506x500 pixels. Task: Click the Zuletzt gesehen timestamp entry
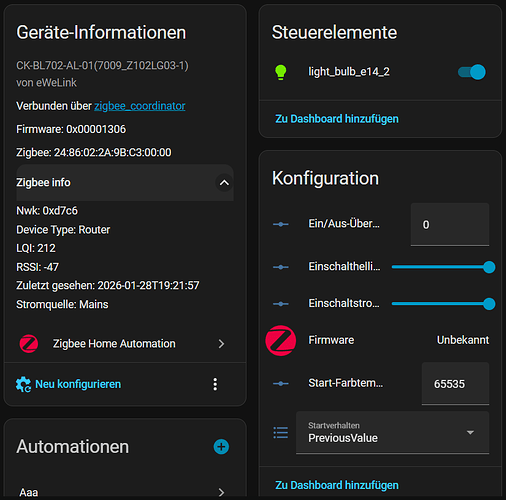[108, 285]
